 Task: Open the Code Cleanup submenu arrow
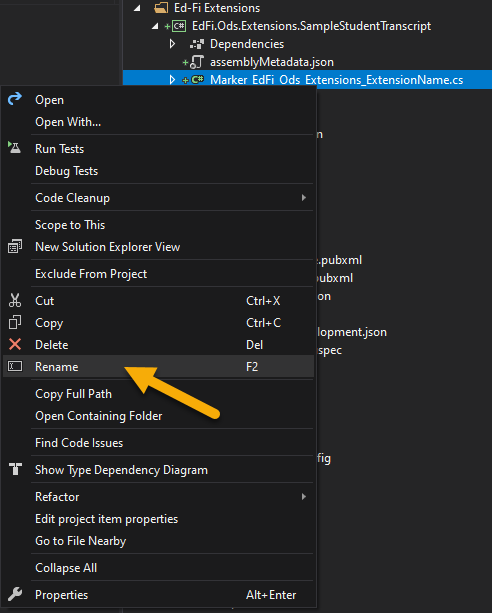pos(303,197)
